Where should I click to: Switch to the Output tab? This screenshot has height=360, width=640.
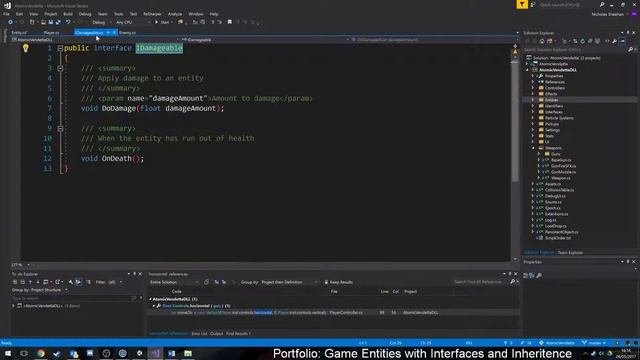click(x=216, y=334)
